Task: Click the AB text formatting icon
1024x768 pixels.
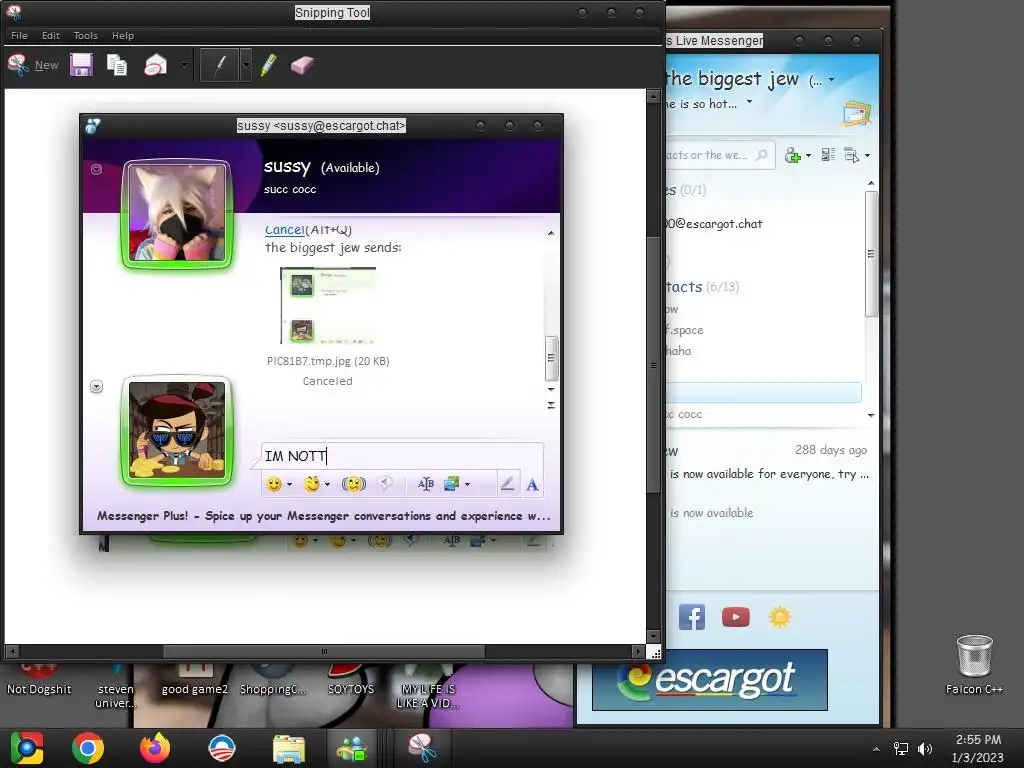Action: (426, 484)
